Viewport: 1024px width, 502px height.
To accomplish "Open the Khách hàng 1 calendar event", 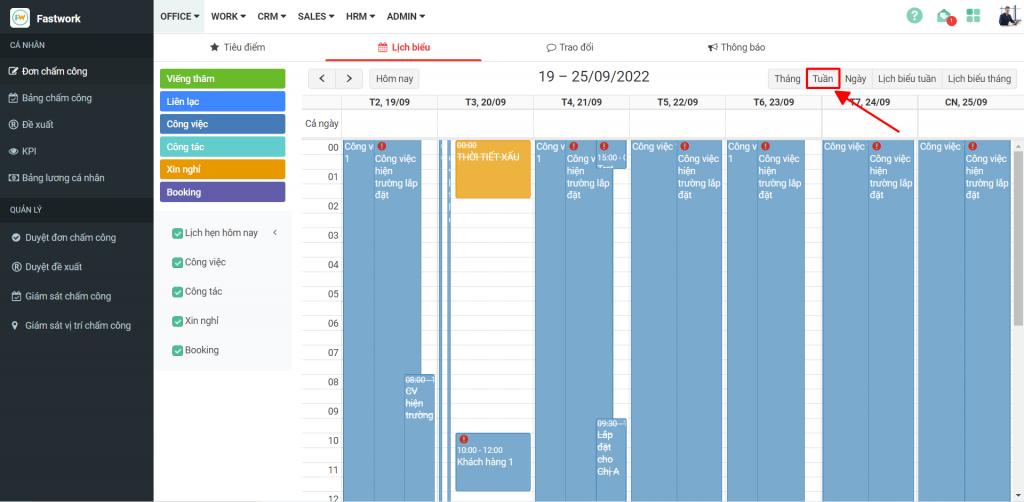I will (492, 462).
